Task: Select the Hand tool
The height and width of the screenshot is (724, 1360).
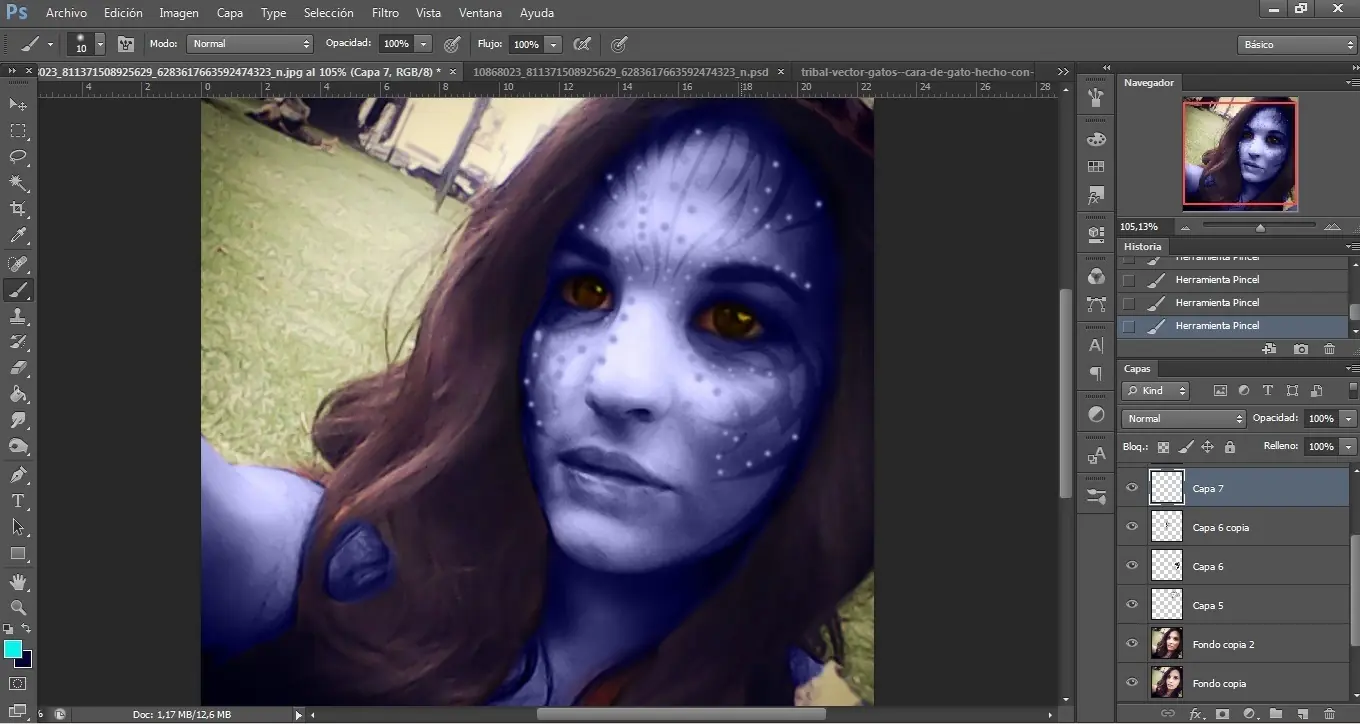Action: 18,581
